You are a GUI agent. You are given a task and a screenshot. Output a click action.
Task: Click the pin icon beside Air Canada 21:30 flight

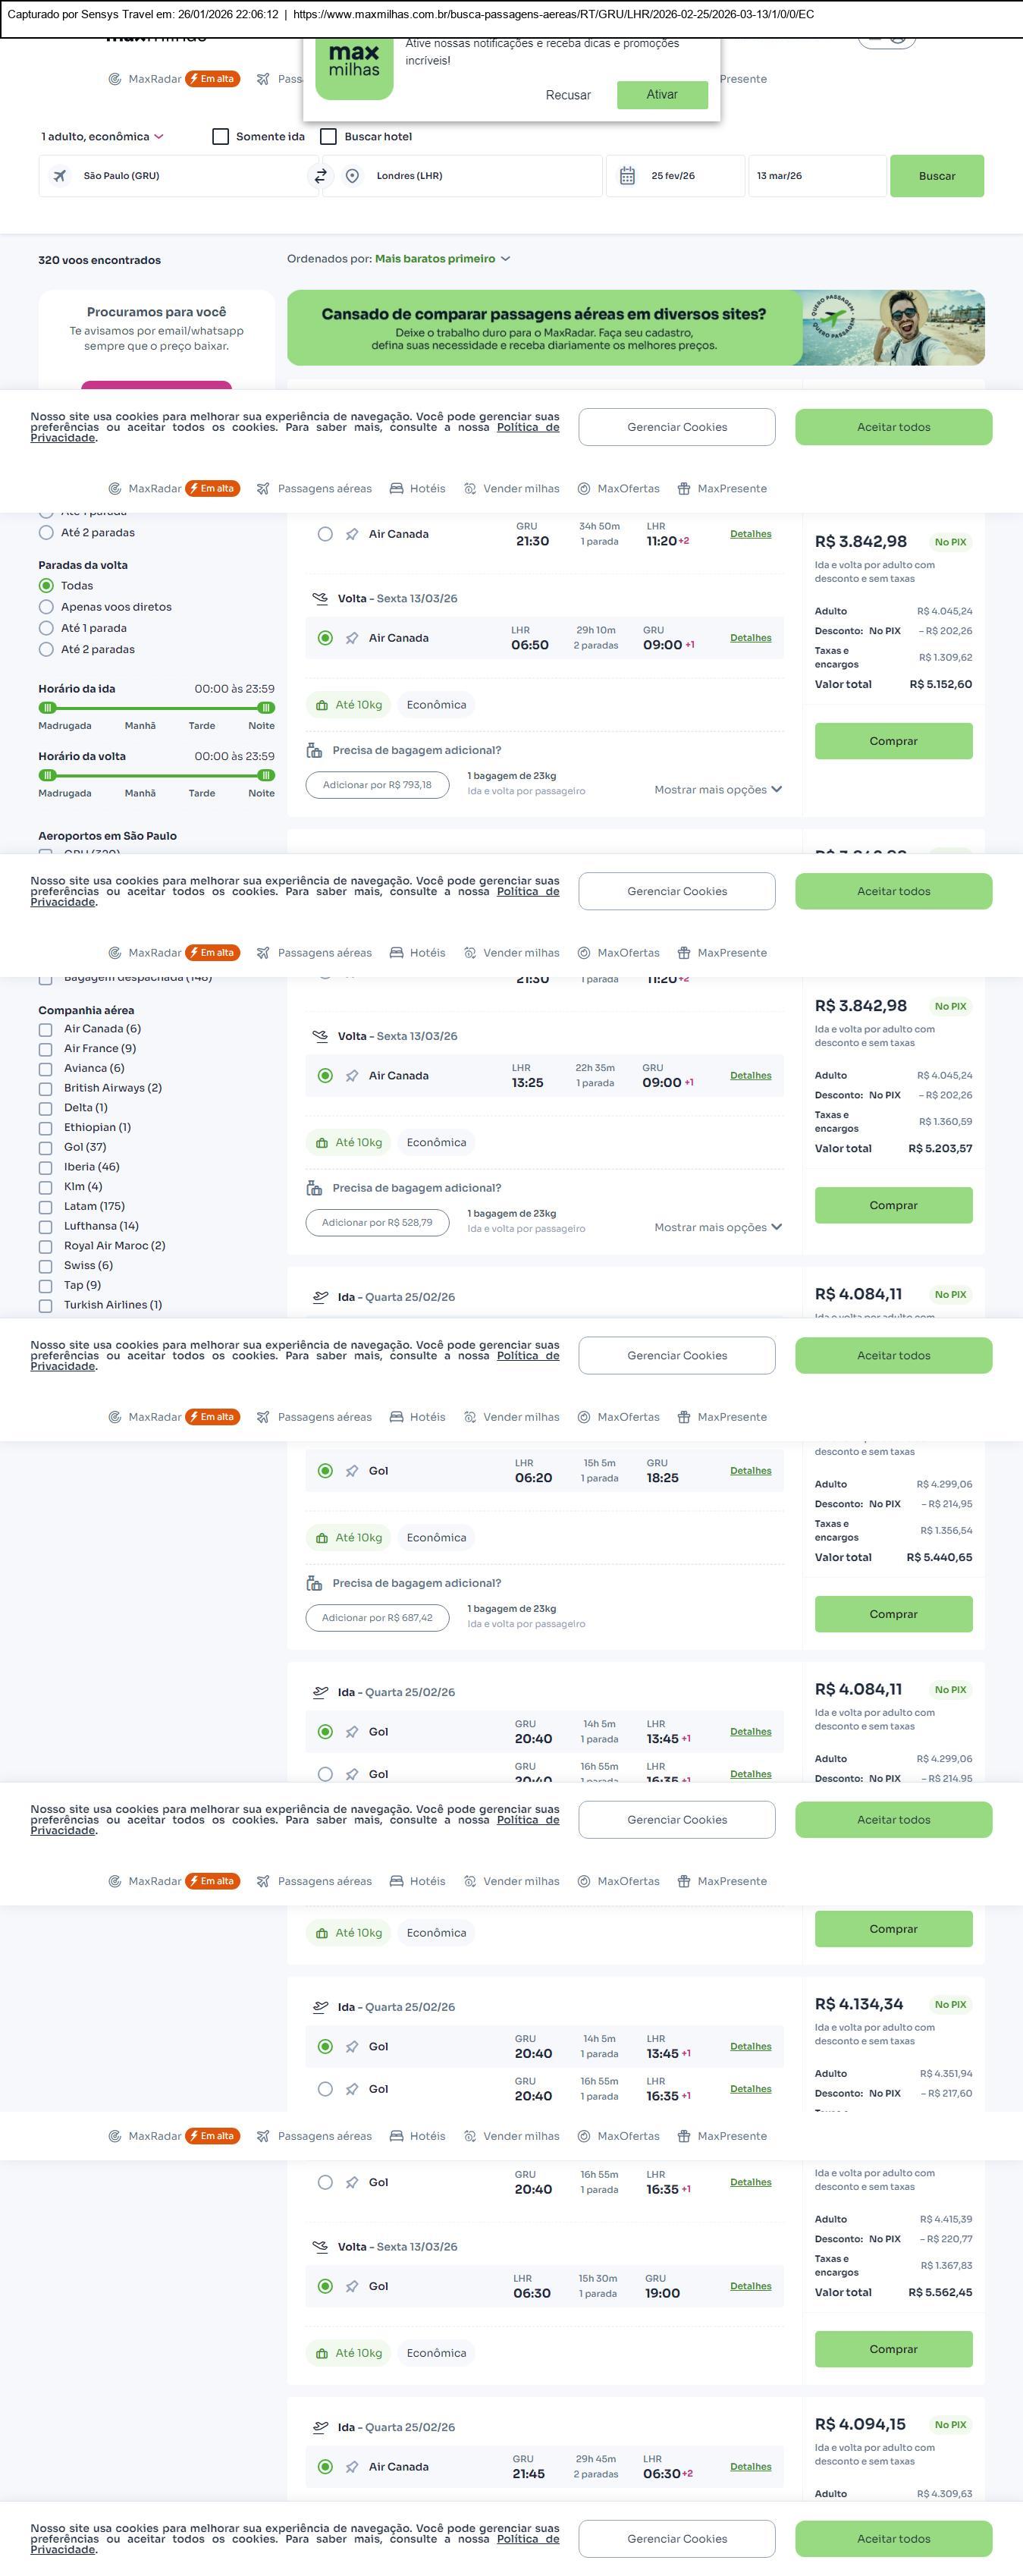352,534
